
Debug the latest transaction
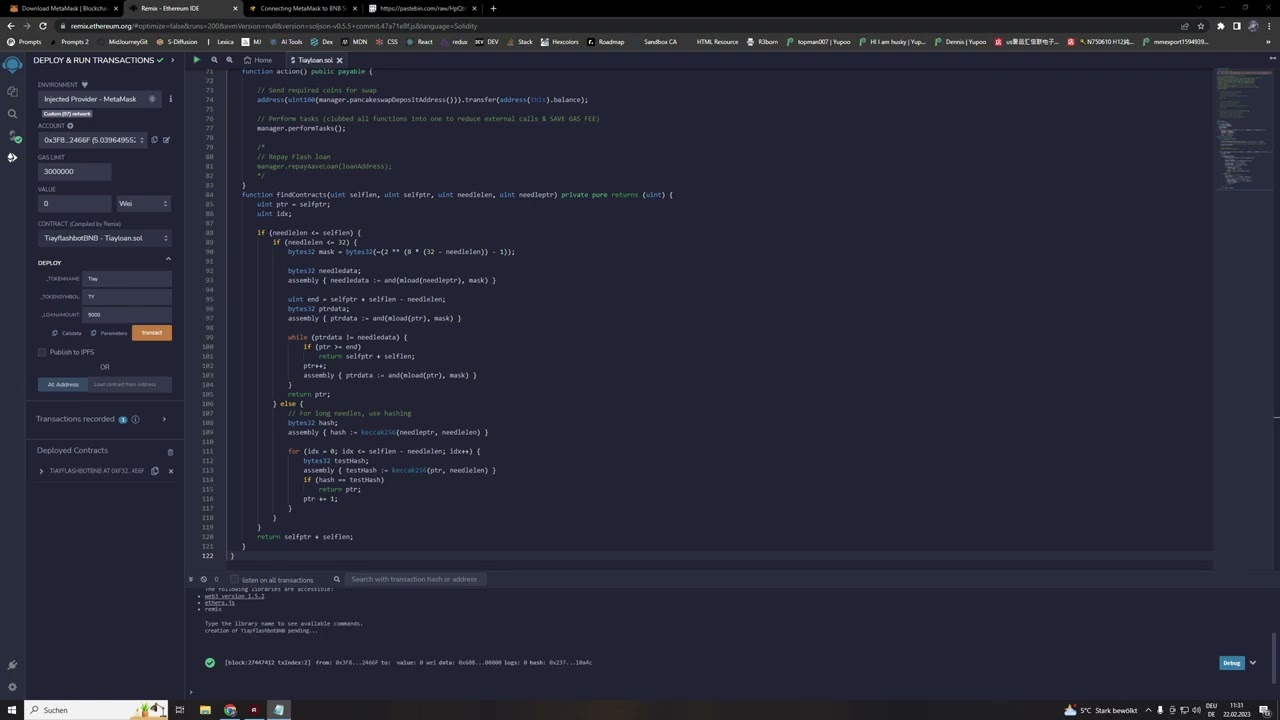click(x=1231, y=662)
